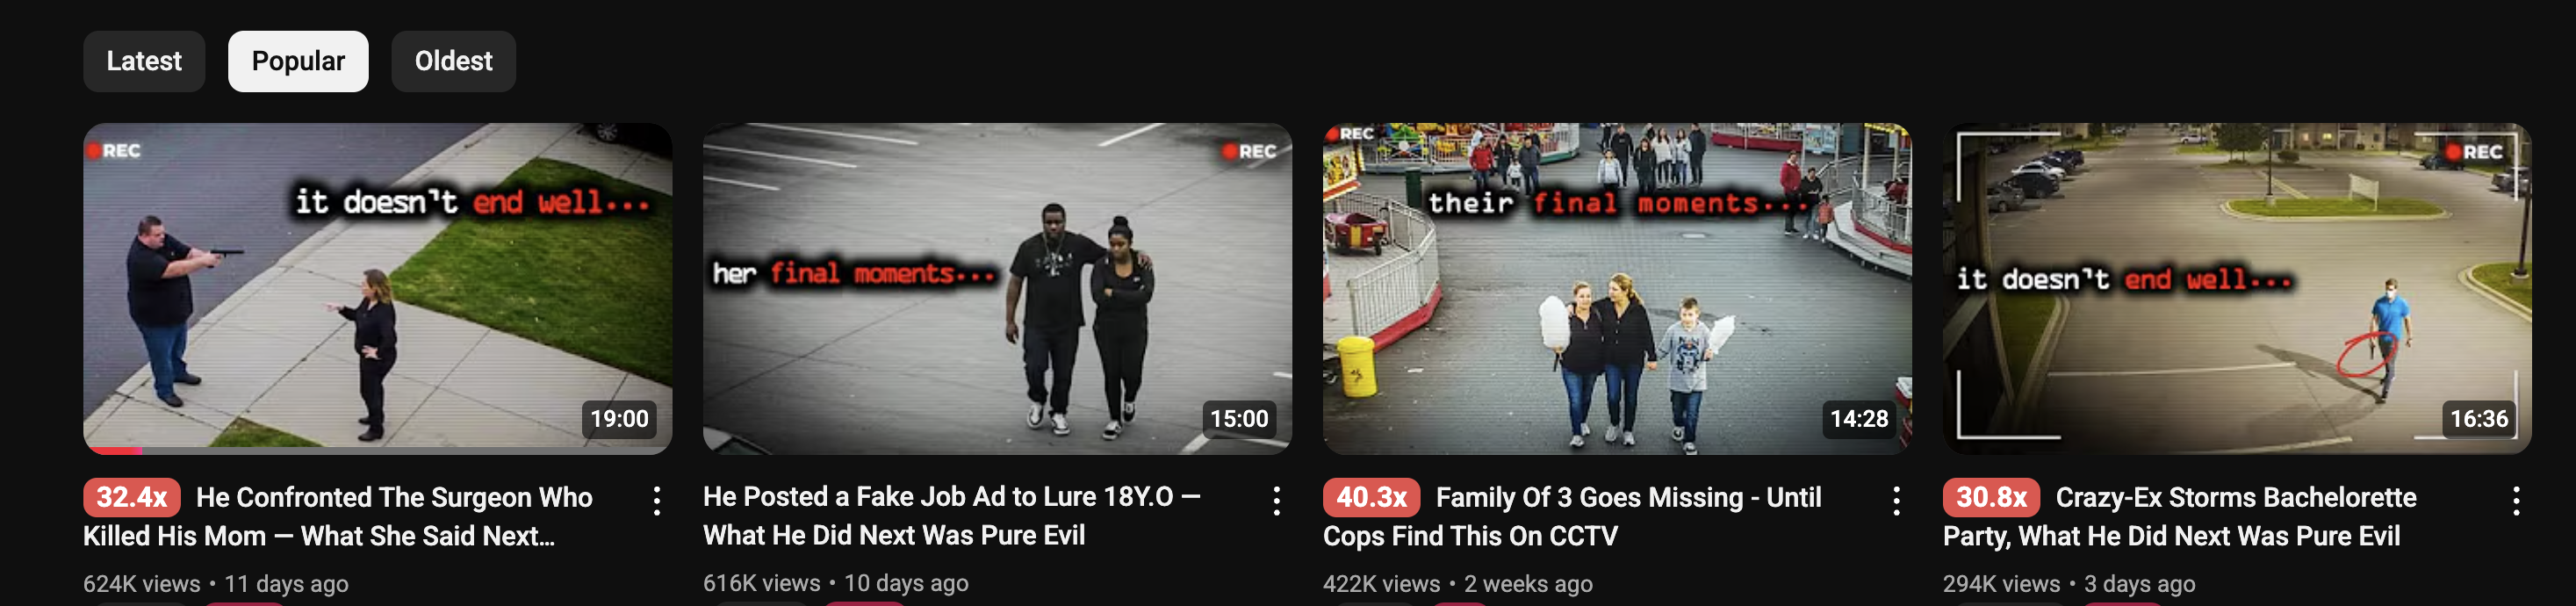This screenshot has height=606, width=2576.
Task: Open 'Crazy-Ex Storms Bachelorette Party' title
Action: [x=2180, y=516]
